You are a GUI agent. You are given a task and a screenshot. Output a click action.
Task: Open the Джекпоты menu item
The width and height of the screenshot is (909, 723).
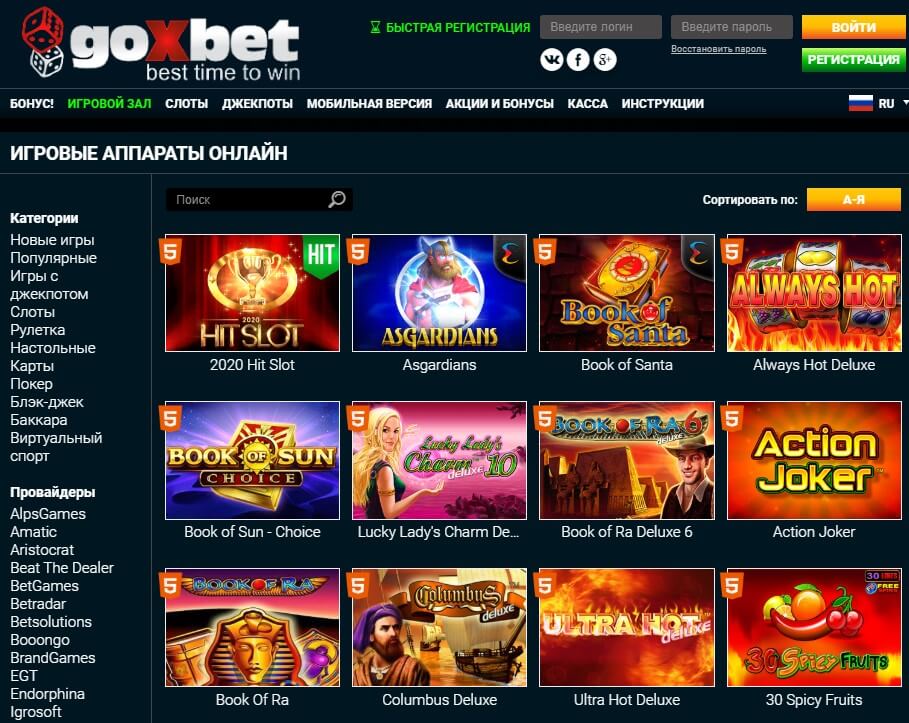tap(257, 104)
